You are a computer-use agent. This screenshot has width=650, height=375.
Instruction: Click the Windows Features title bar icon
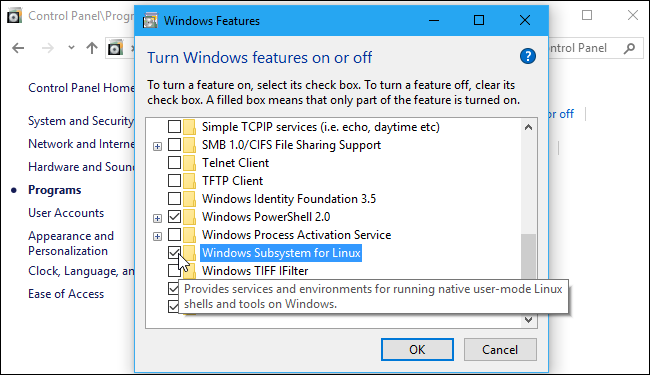[150, 20]
